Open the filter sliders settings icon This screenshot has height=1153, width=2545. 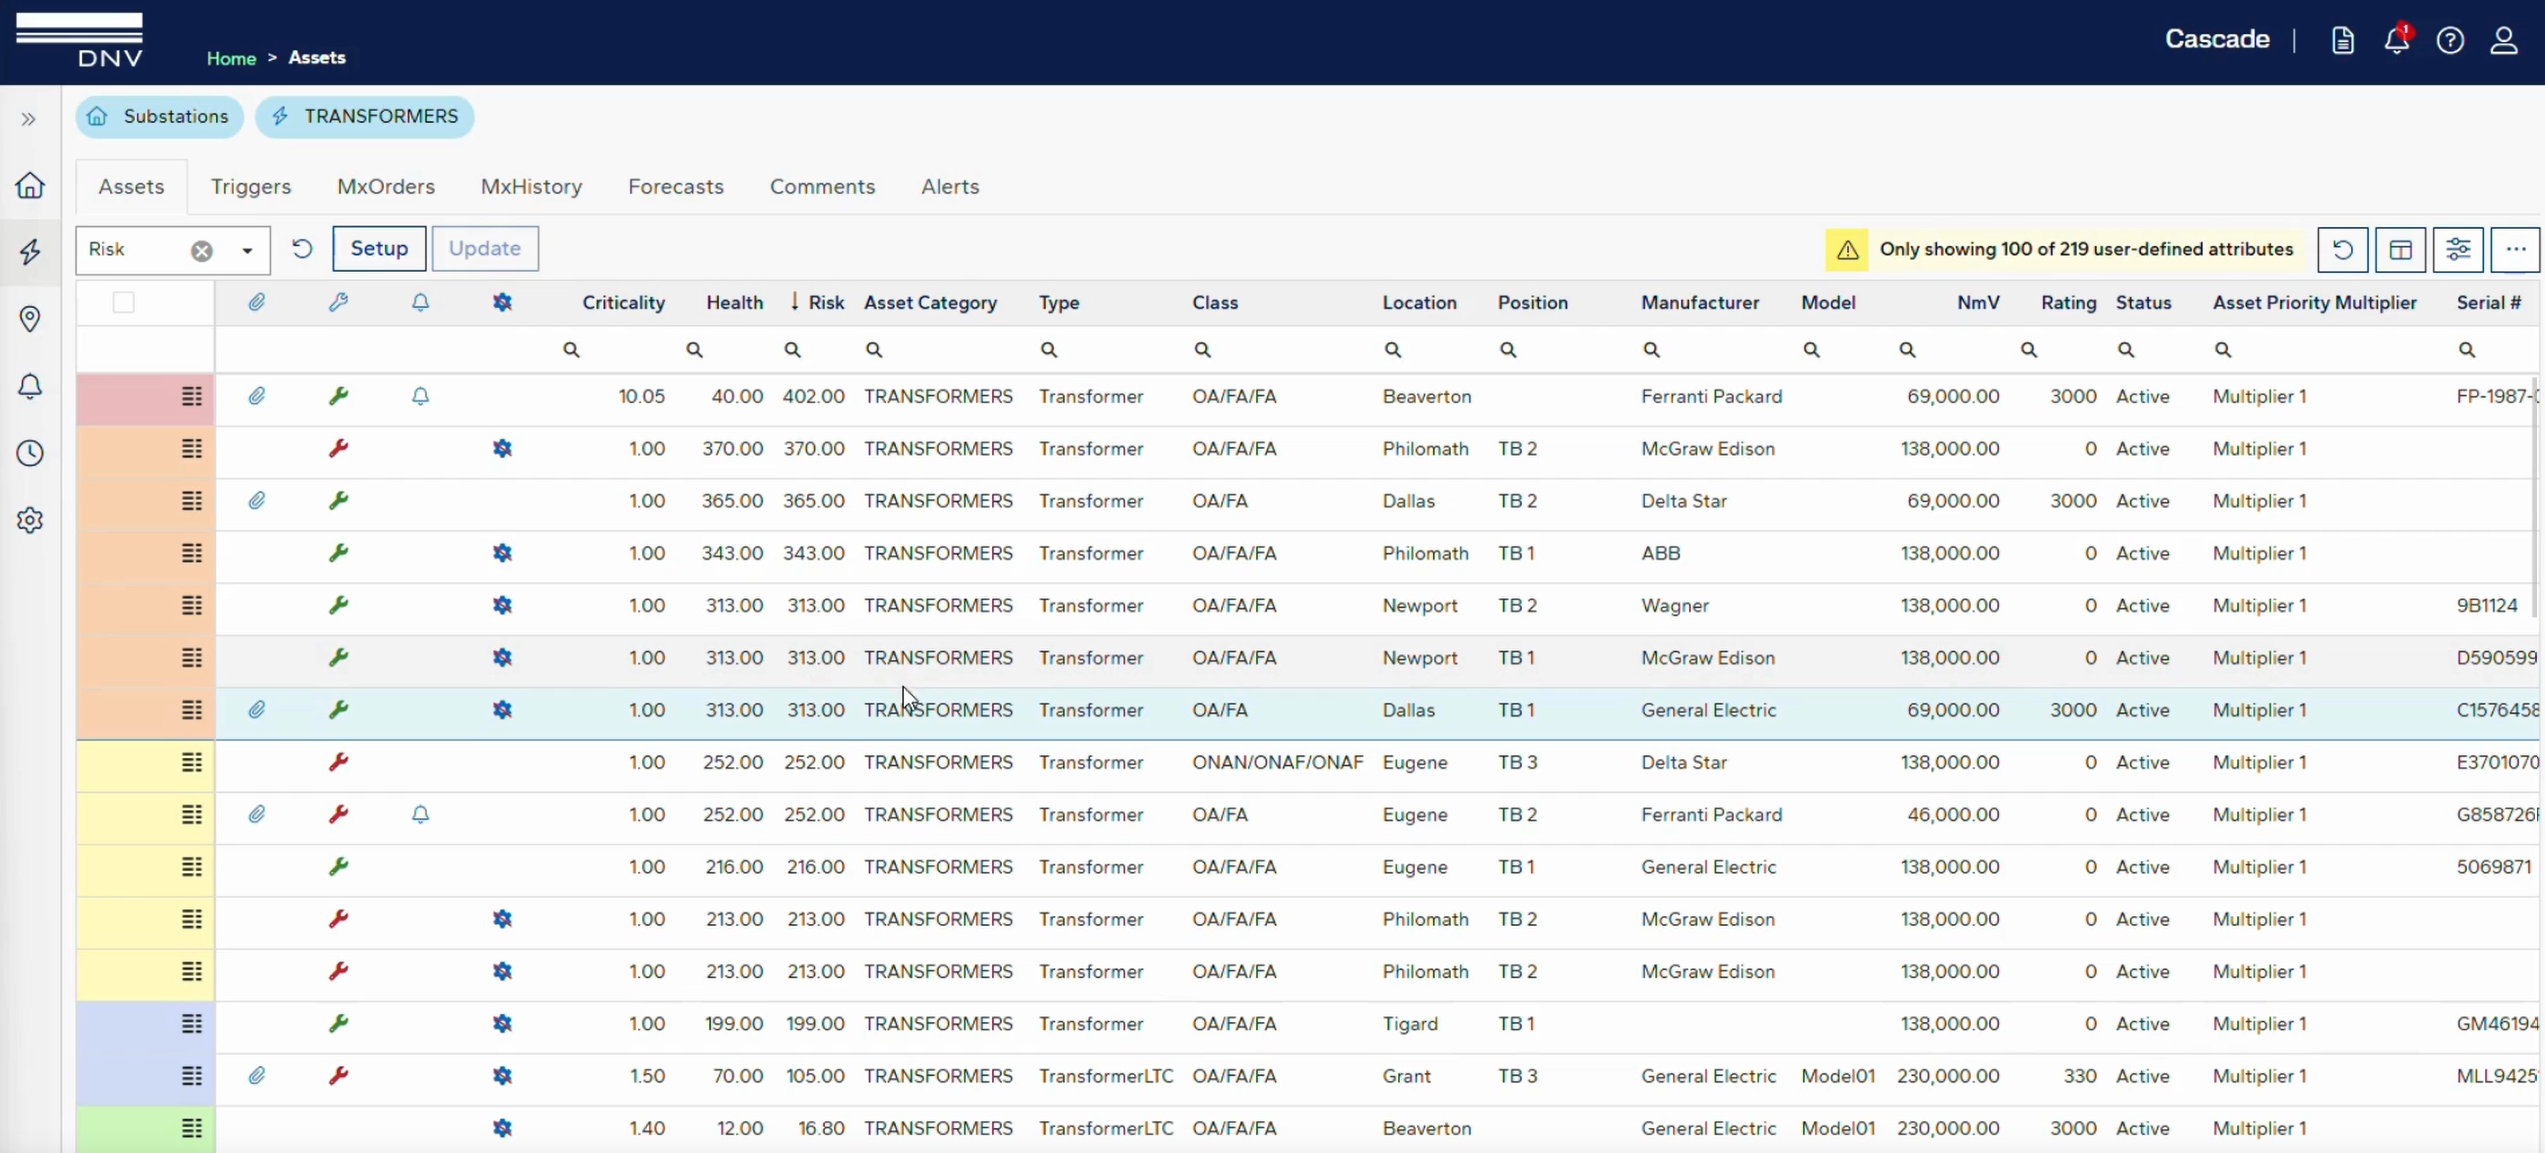pyautogui.click(x=2458, y=250)
